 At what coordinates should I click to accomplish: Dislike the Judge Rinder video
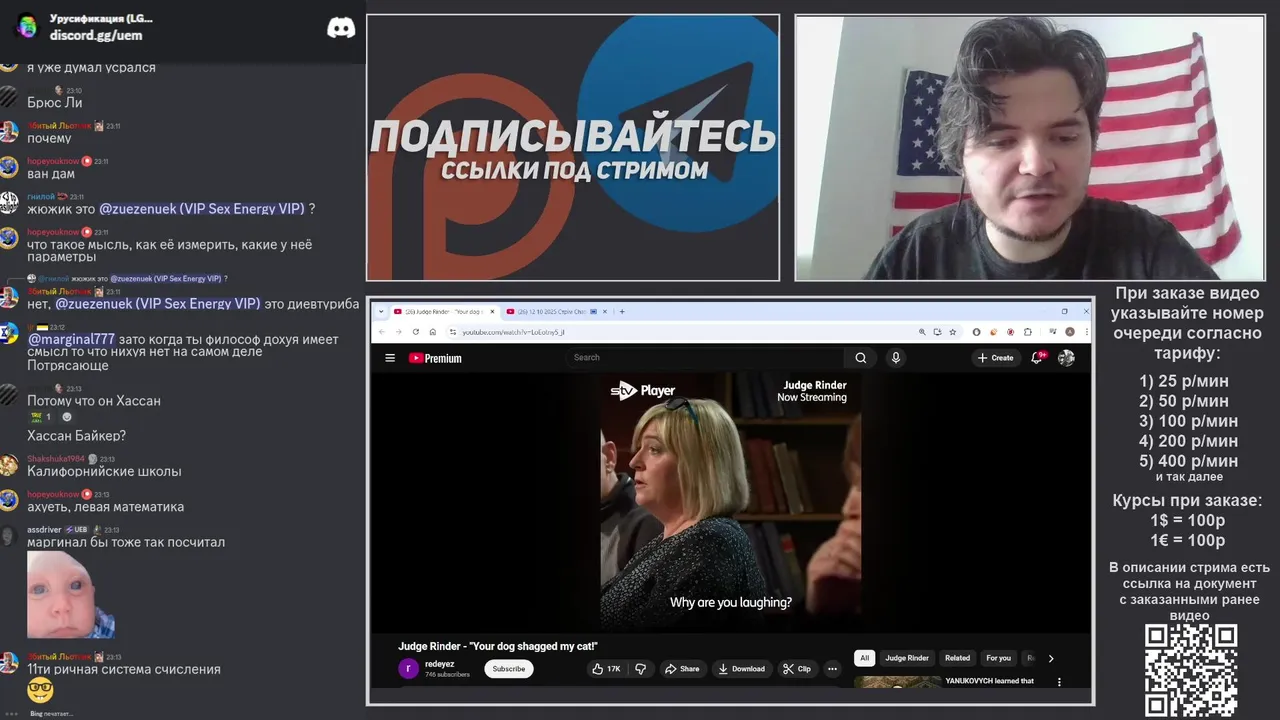coord(641,669)
